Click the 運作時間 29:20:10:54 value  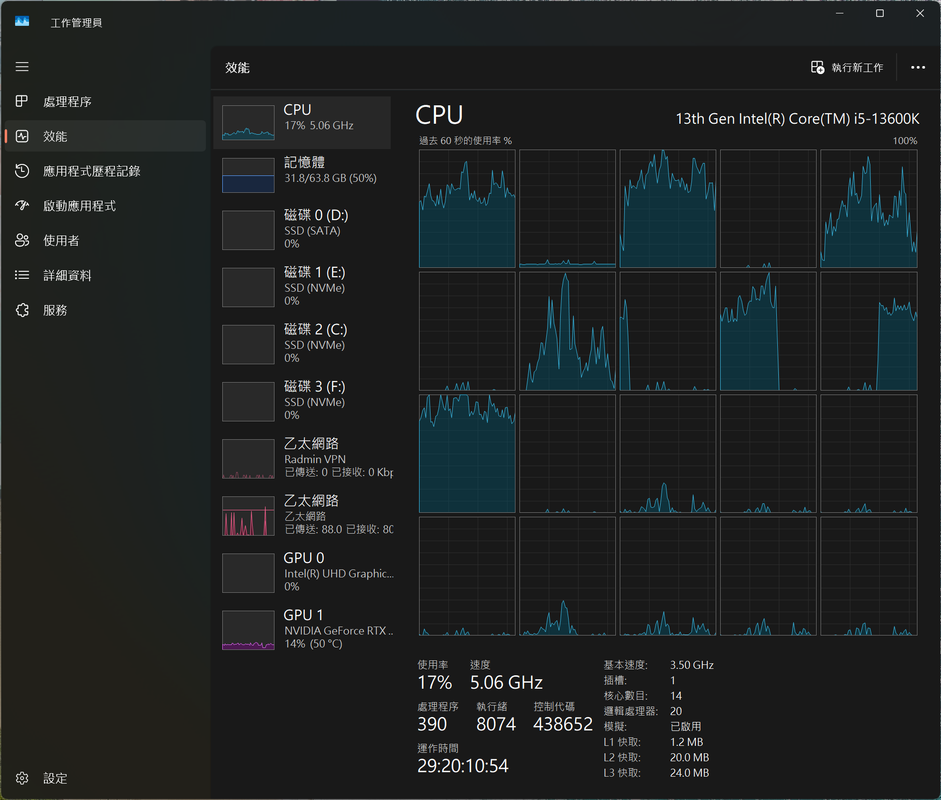[x=463, y=766]
